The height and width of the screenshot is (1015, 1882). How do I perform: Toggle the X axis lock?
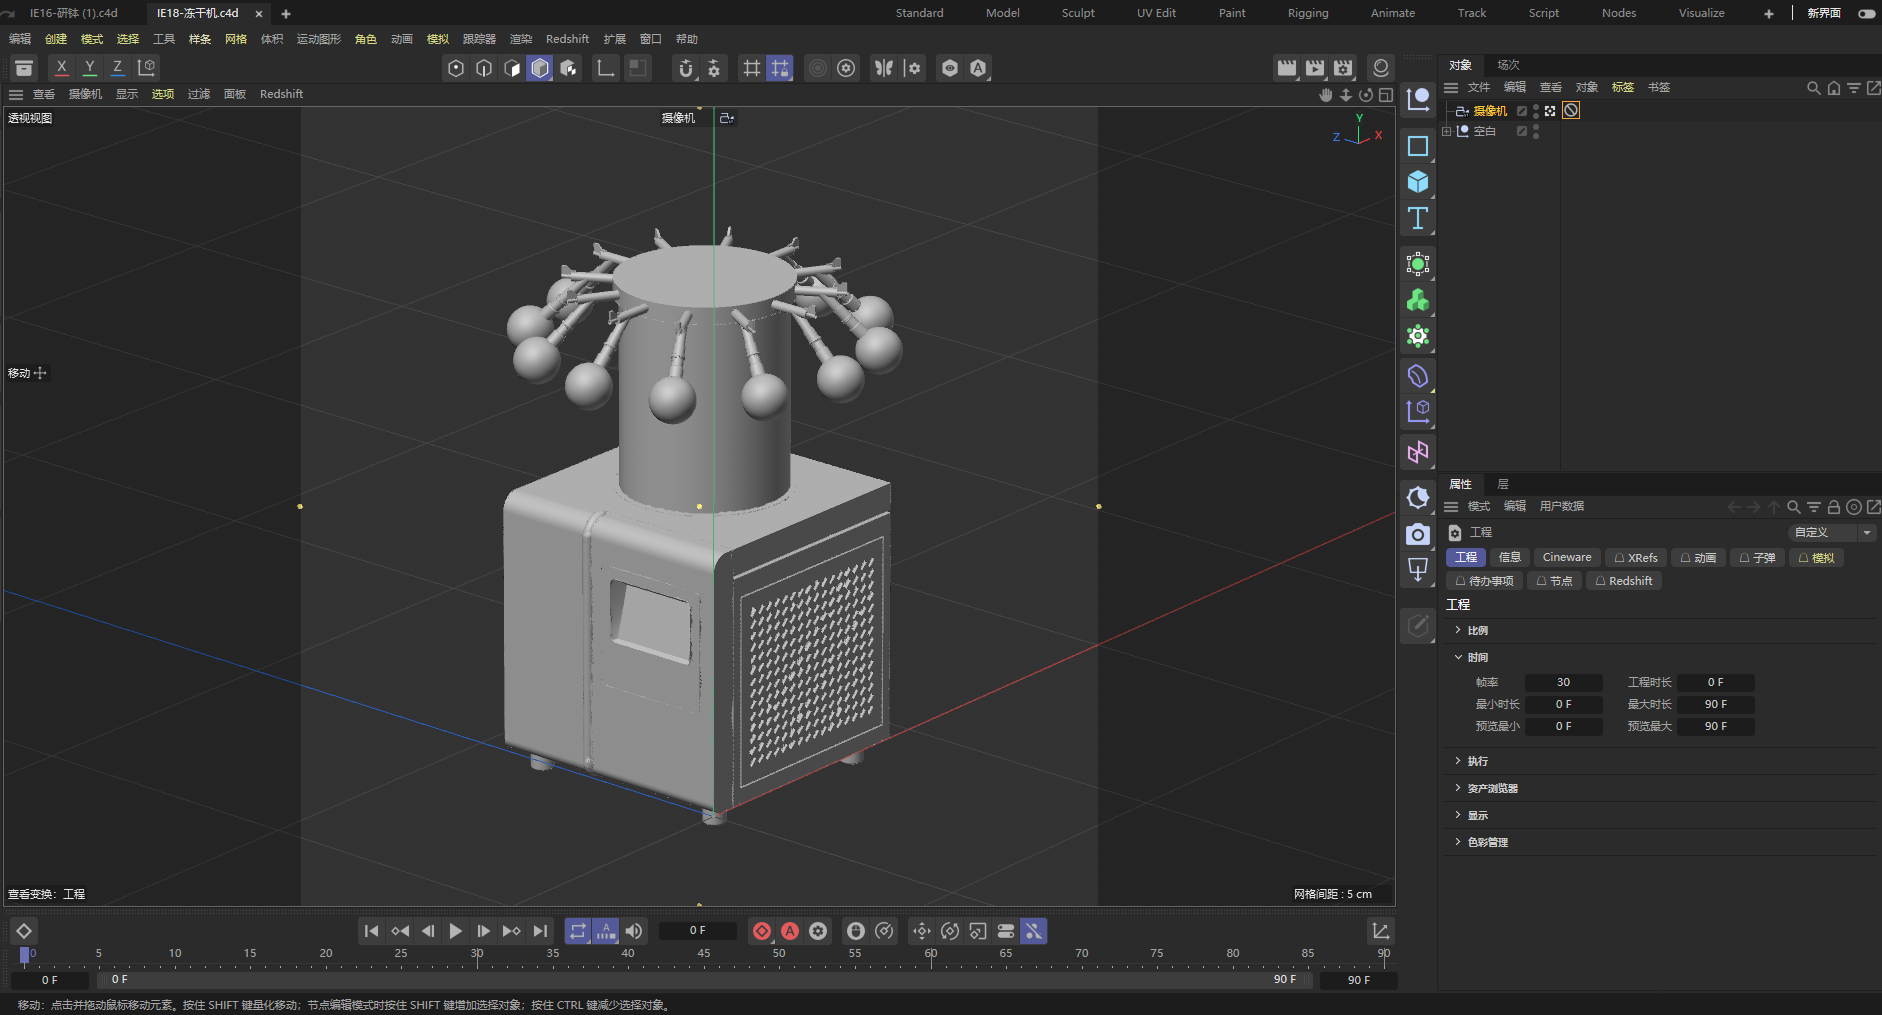click(62, 67)
